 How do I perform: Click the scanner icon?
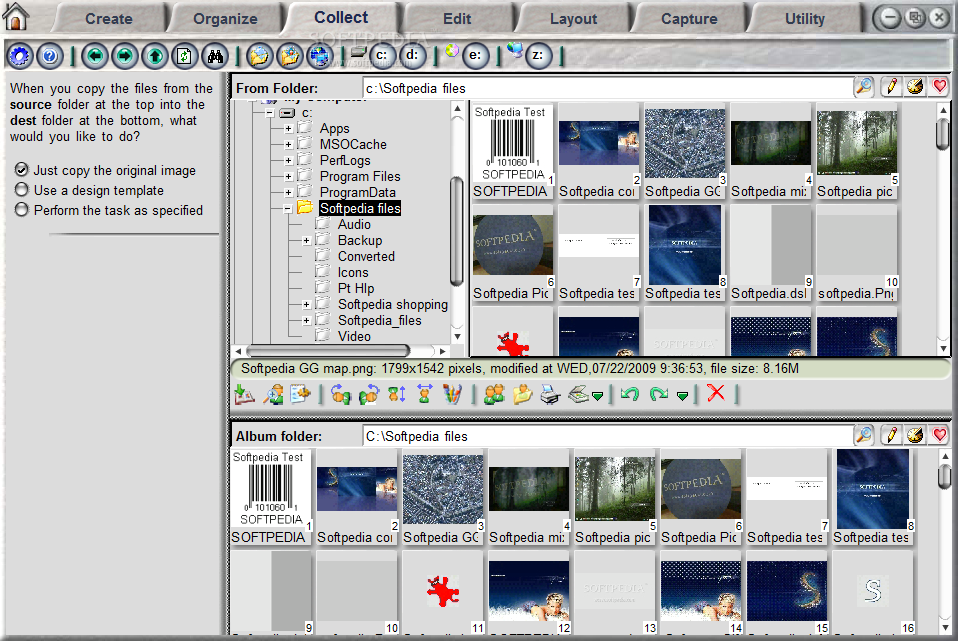pyautogui.click(x=579, y=394)
